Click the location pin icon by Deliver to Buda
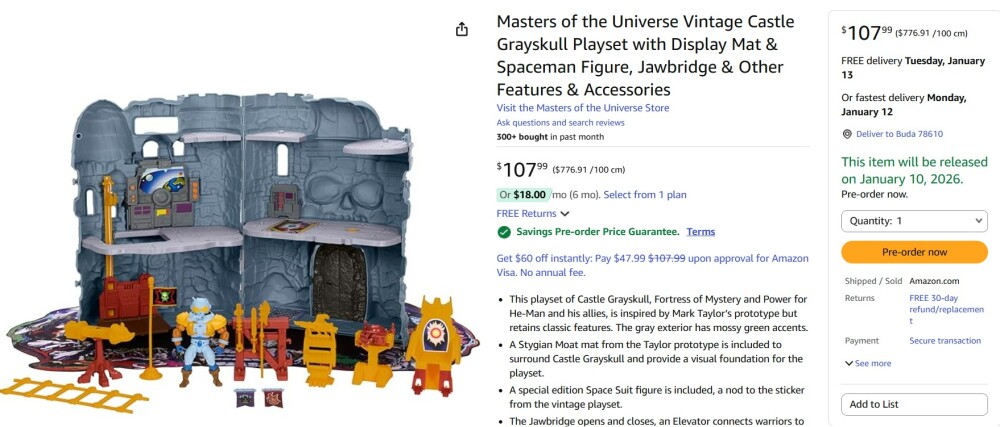Image resolution: width=1000 pixels, height=427 pixels. [847, 134]
